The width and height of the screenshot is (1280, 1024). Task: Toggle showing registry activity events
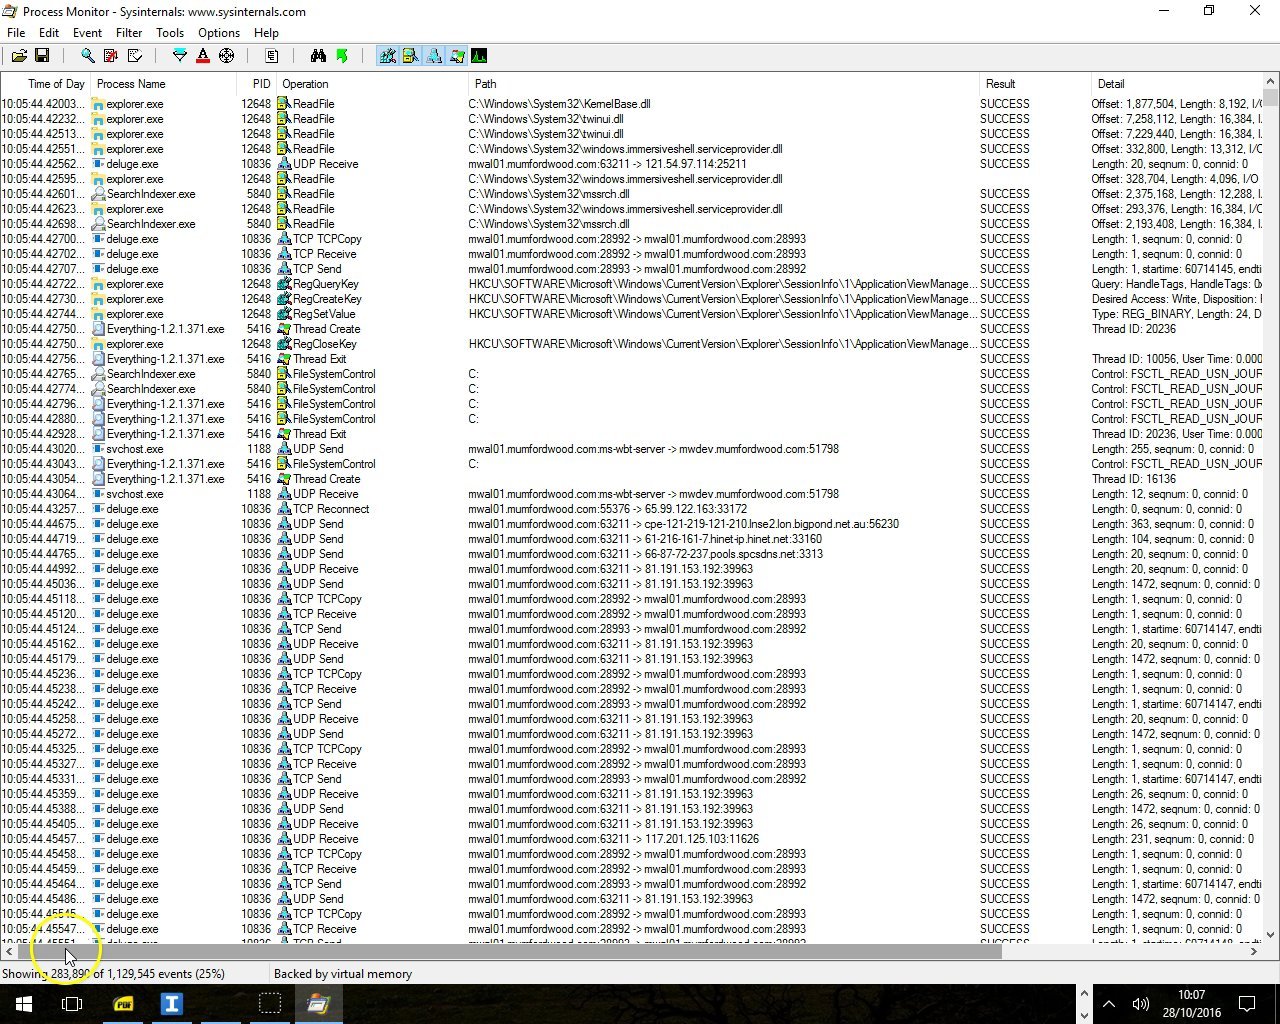387,55
